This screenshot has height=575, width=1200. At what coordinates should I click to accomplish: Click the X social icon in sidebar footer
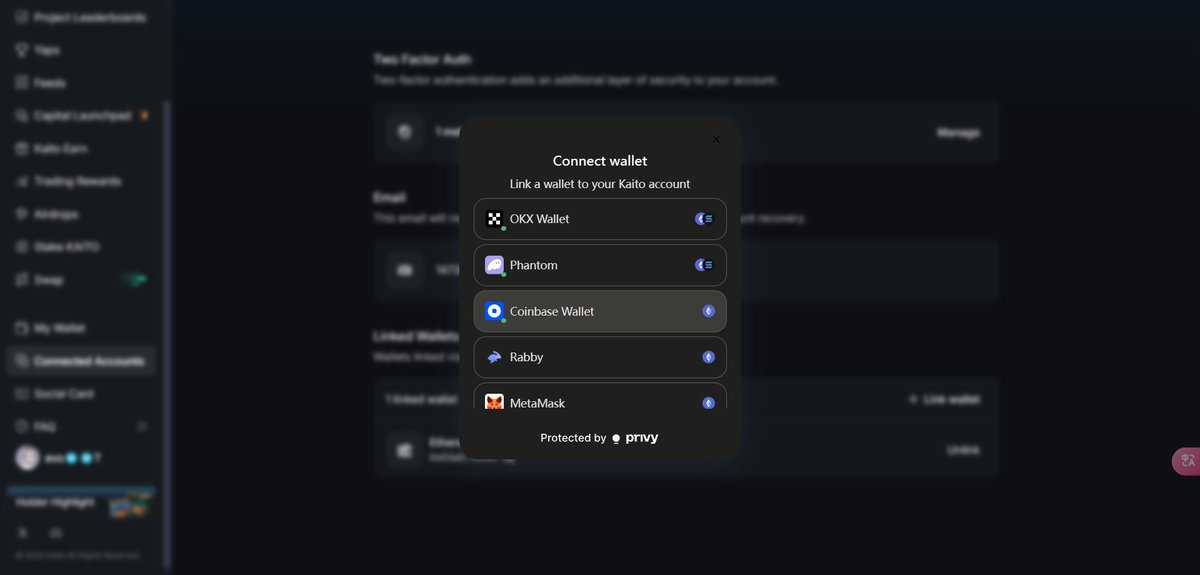[24, 532]
